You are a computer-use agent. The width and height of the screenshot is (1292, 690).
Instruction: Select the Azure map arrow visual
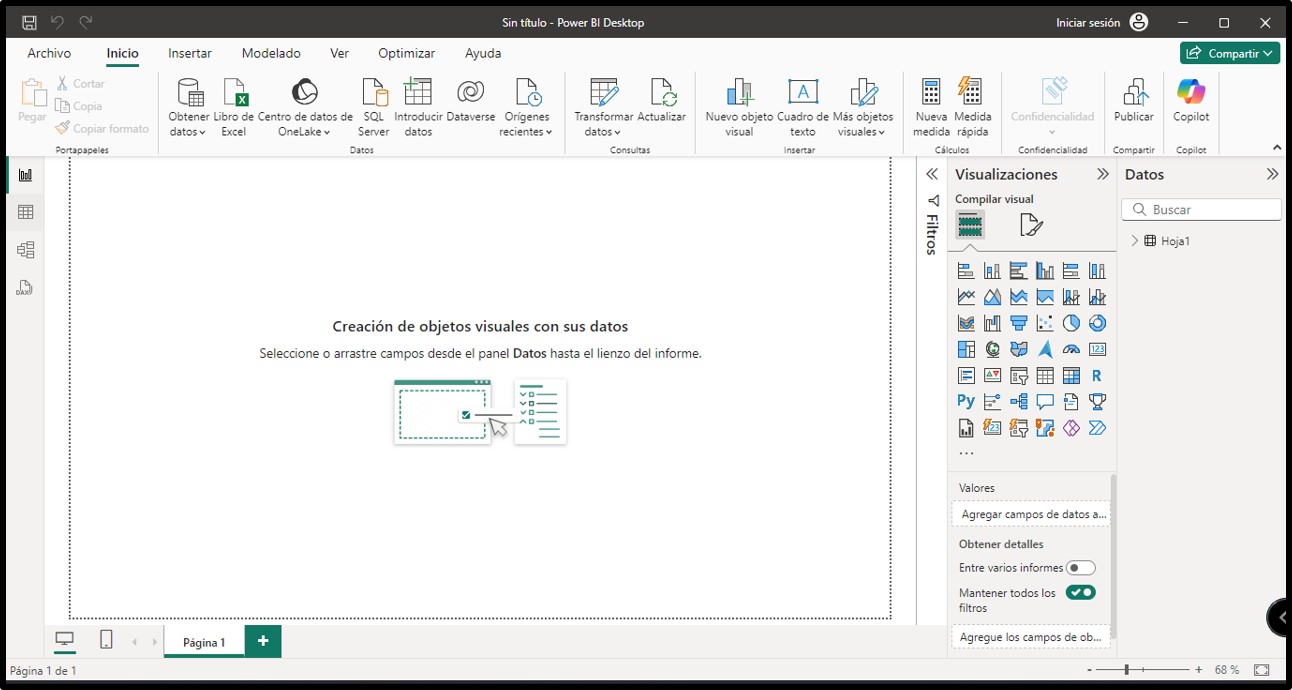click(1045, 349)
